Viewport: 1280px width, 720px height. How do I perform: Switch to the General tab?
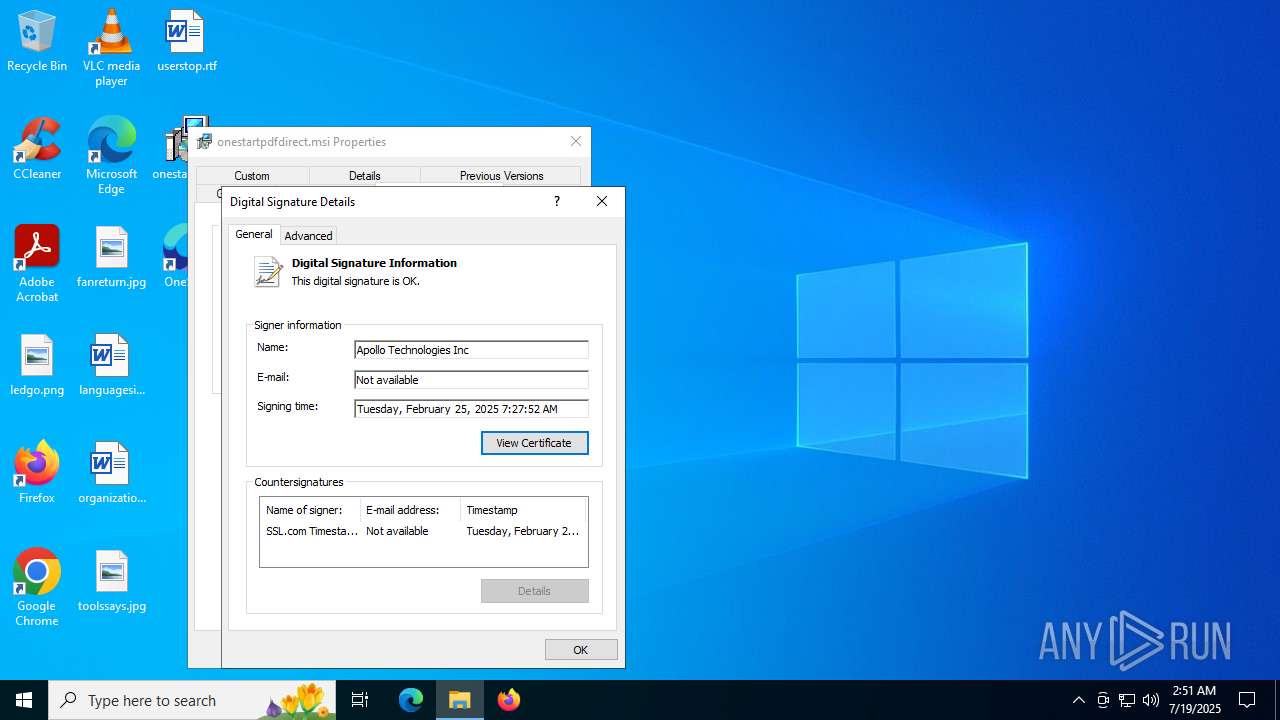coord(253,234)
